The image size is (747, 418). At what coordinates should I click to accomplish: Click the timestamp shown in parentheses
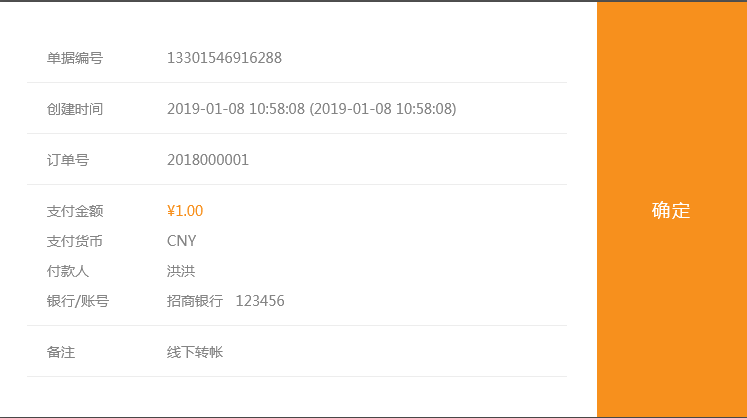tap(383, 109)
